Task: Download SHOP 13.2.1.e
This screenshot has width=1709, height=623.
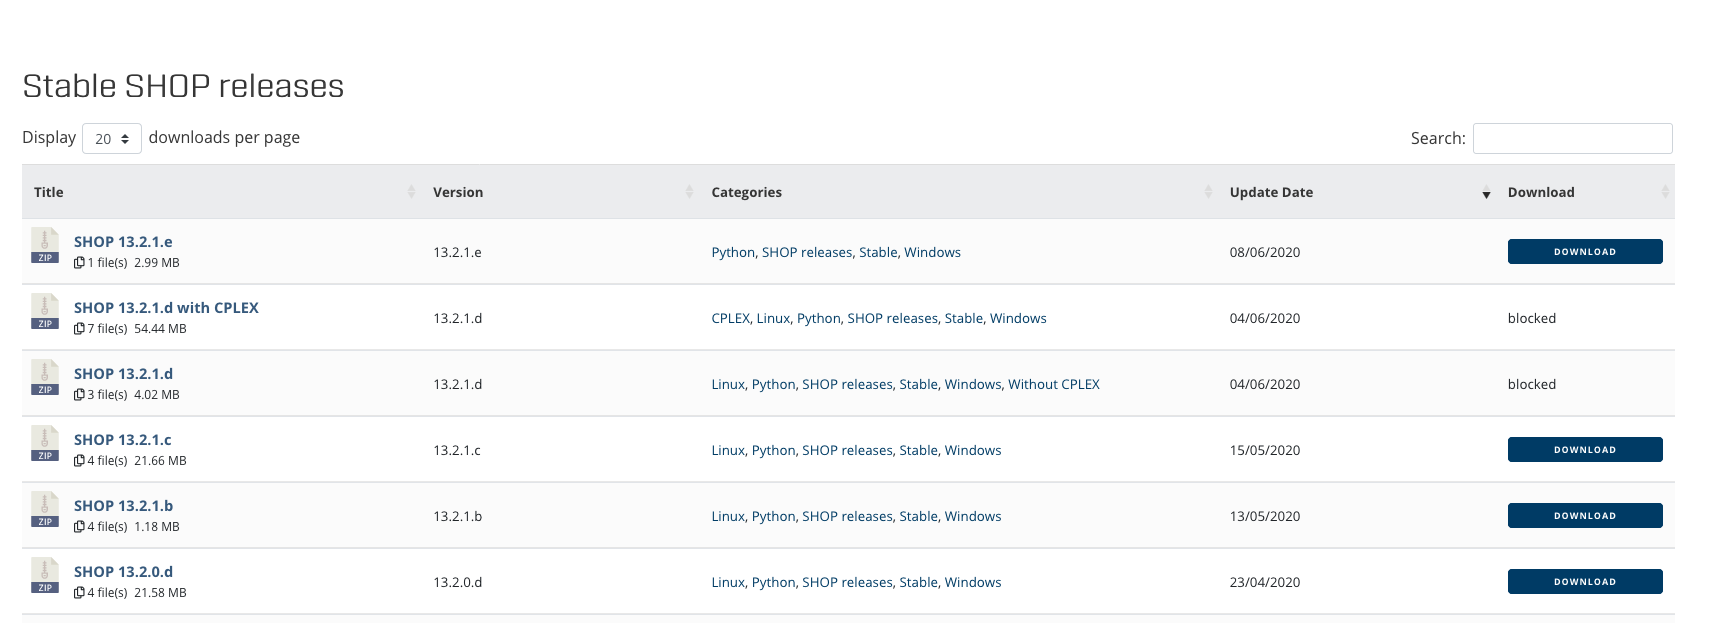Action: [x=1585, y=252]
